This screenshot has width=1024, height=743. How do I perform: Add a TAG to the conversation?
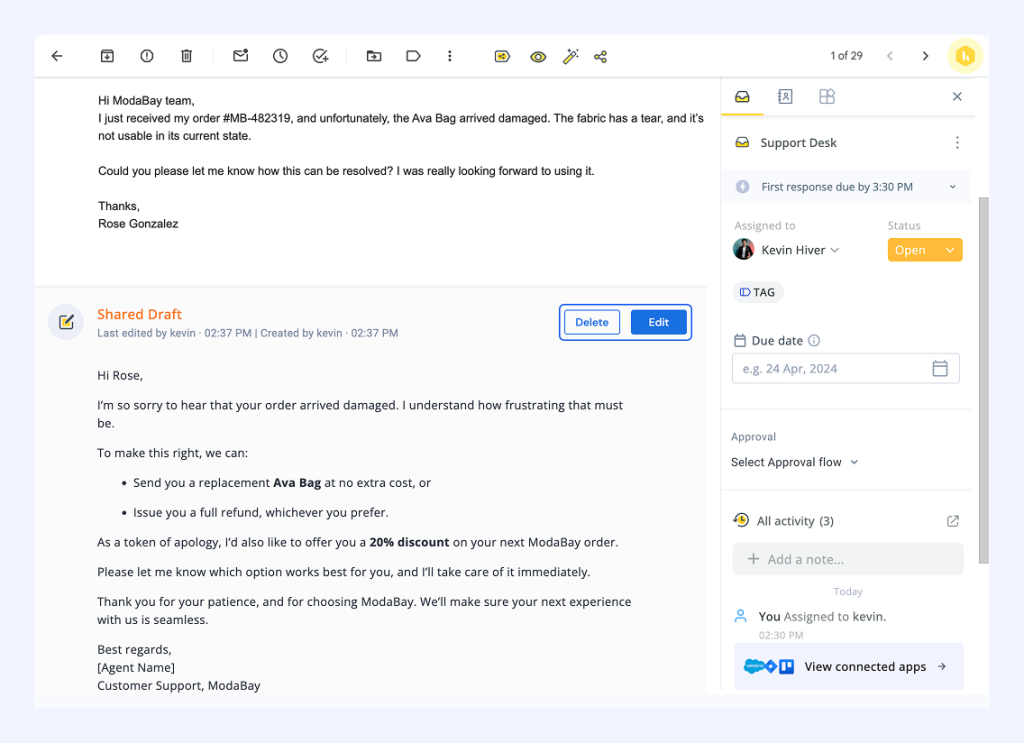click(758, 292)
